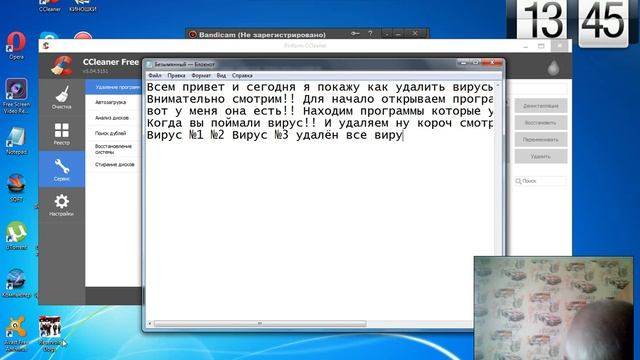Click the Piriform pear icon in CCleaner
The height and width of the screenshot is (360, 640).
point(553,68)
